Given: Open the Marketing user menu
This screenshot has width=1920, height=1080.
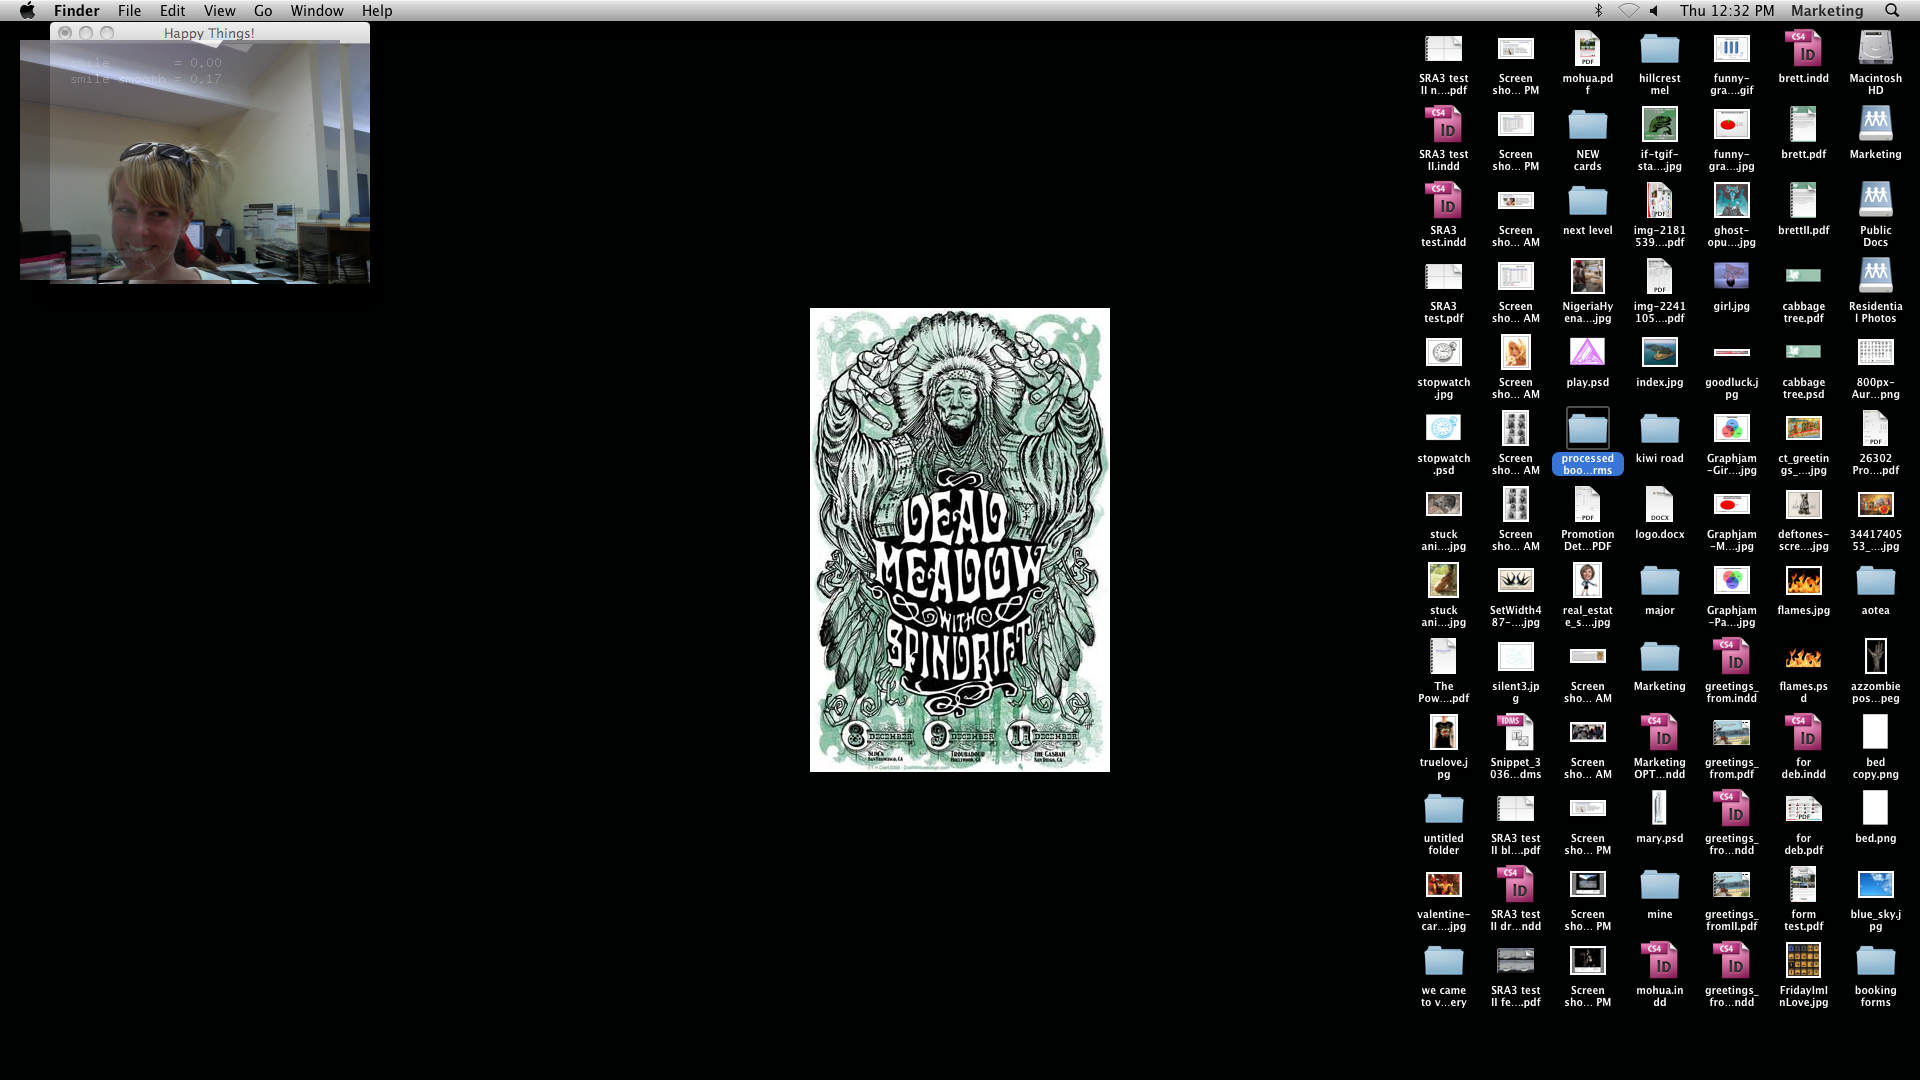Looking at the screenshot, I should coord(1827,10).
